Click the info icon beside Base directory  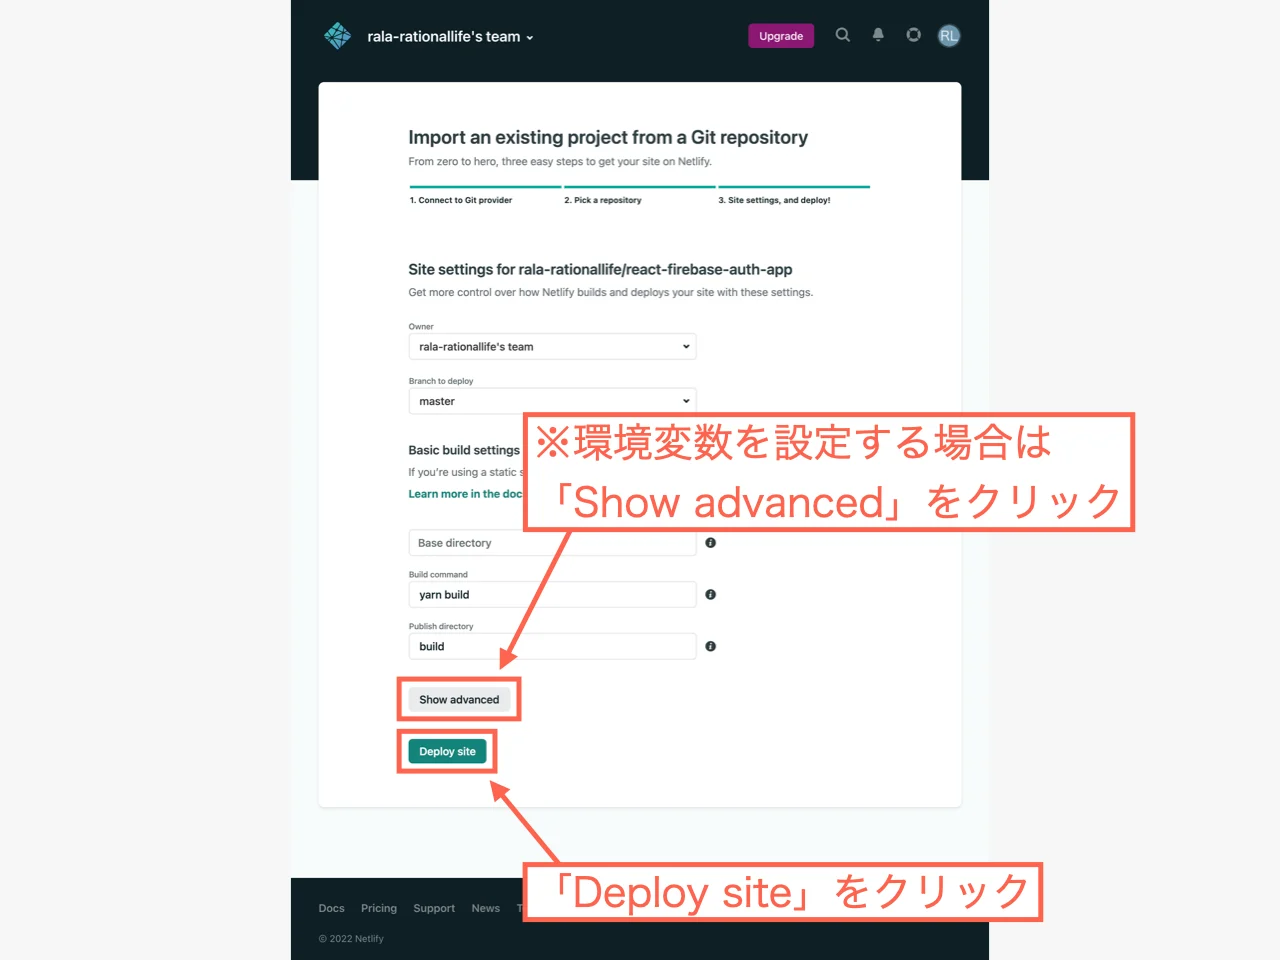click(710, 542)
